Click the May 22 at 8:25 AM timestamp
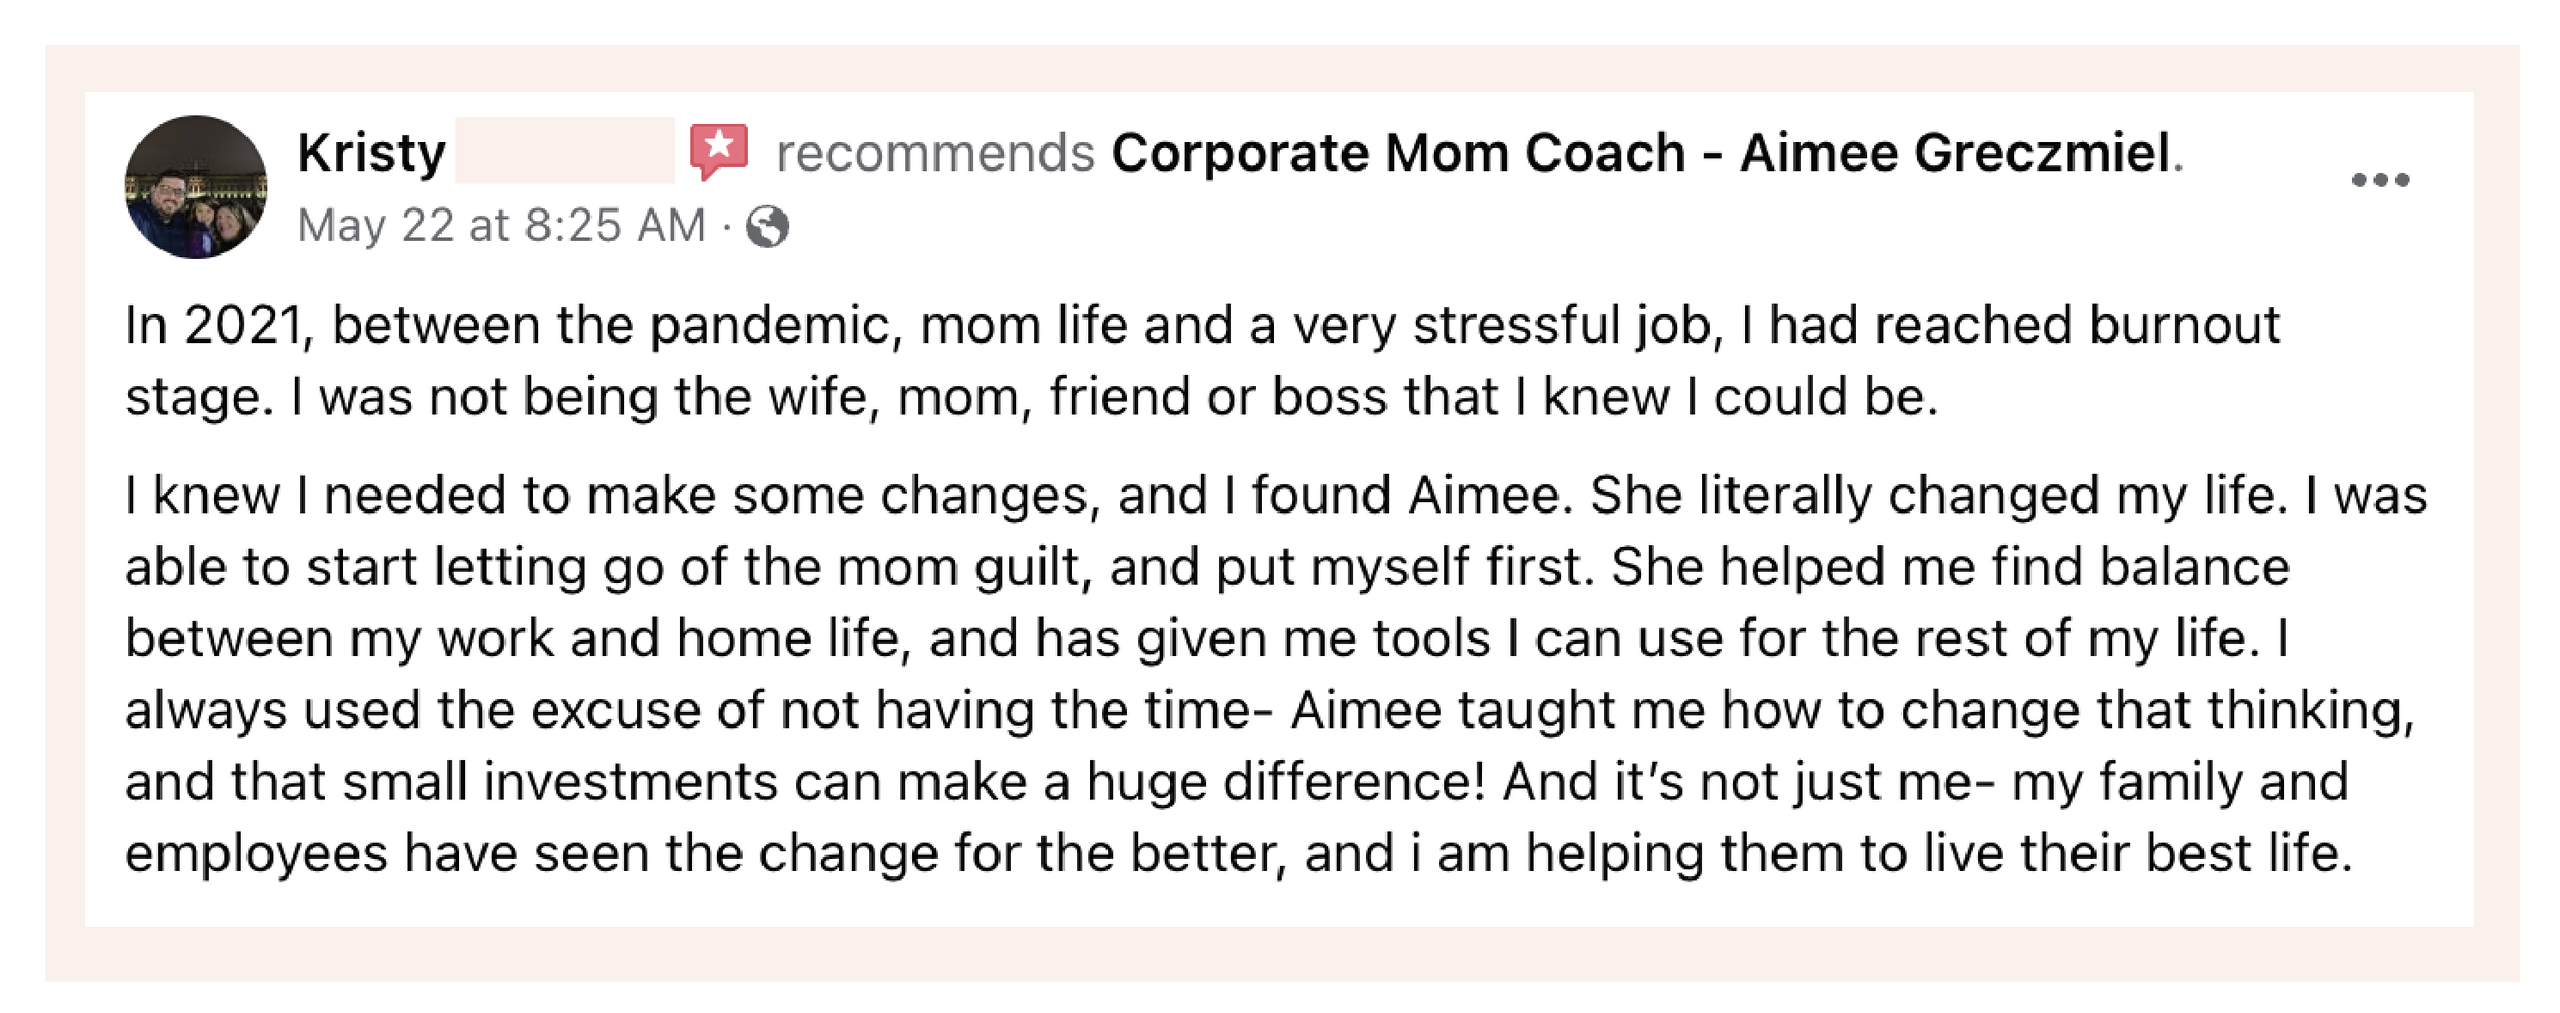 coord(502,225)
